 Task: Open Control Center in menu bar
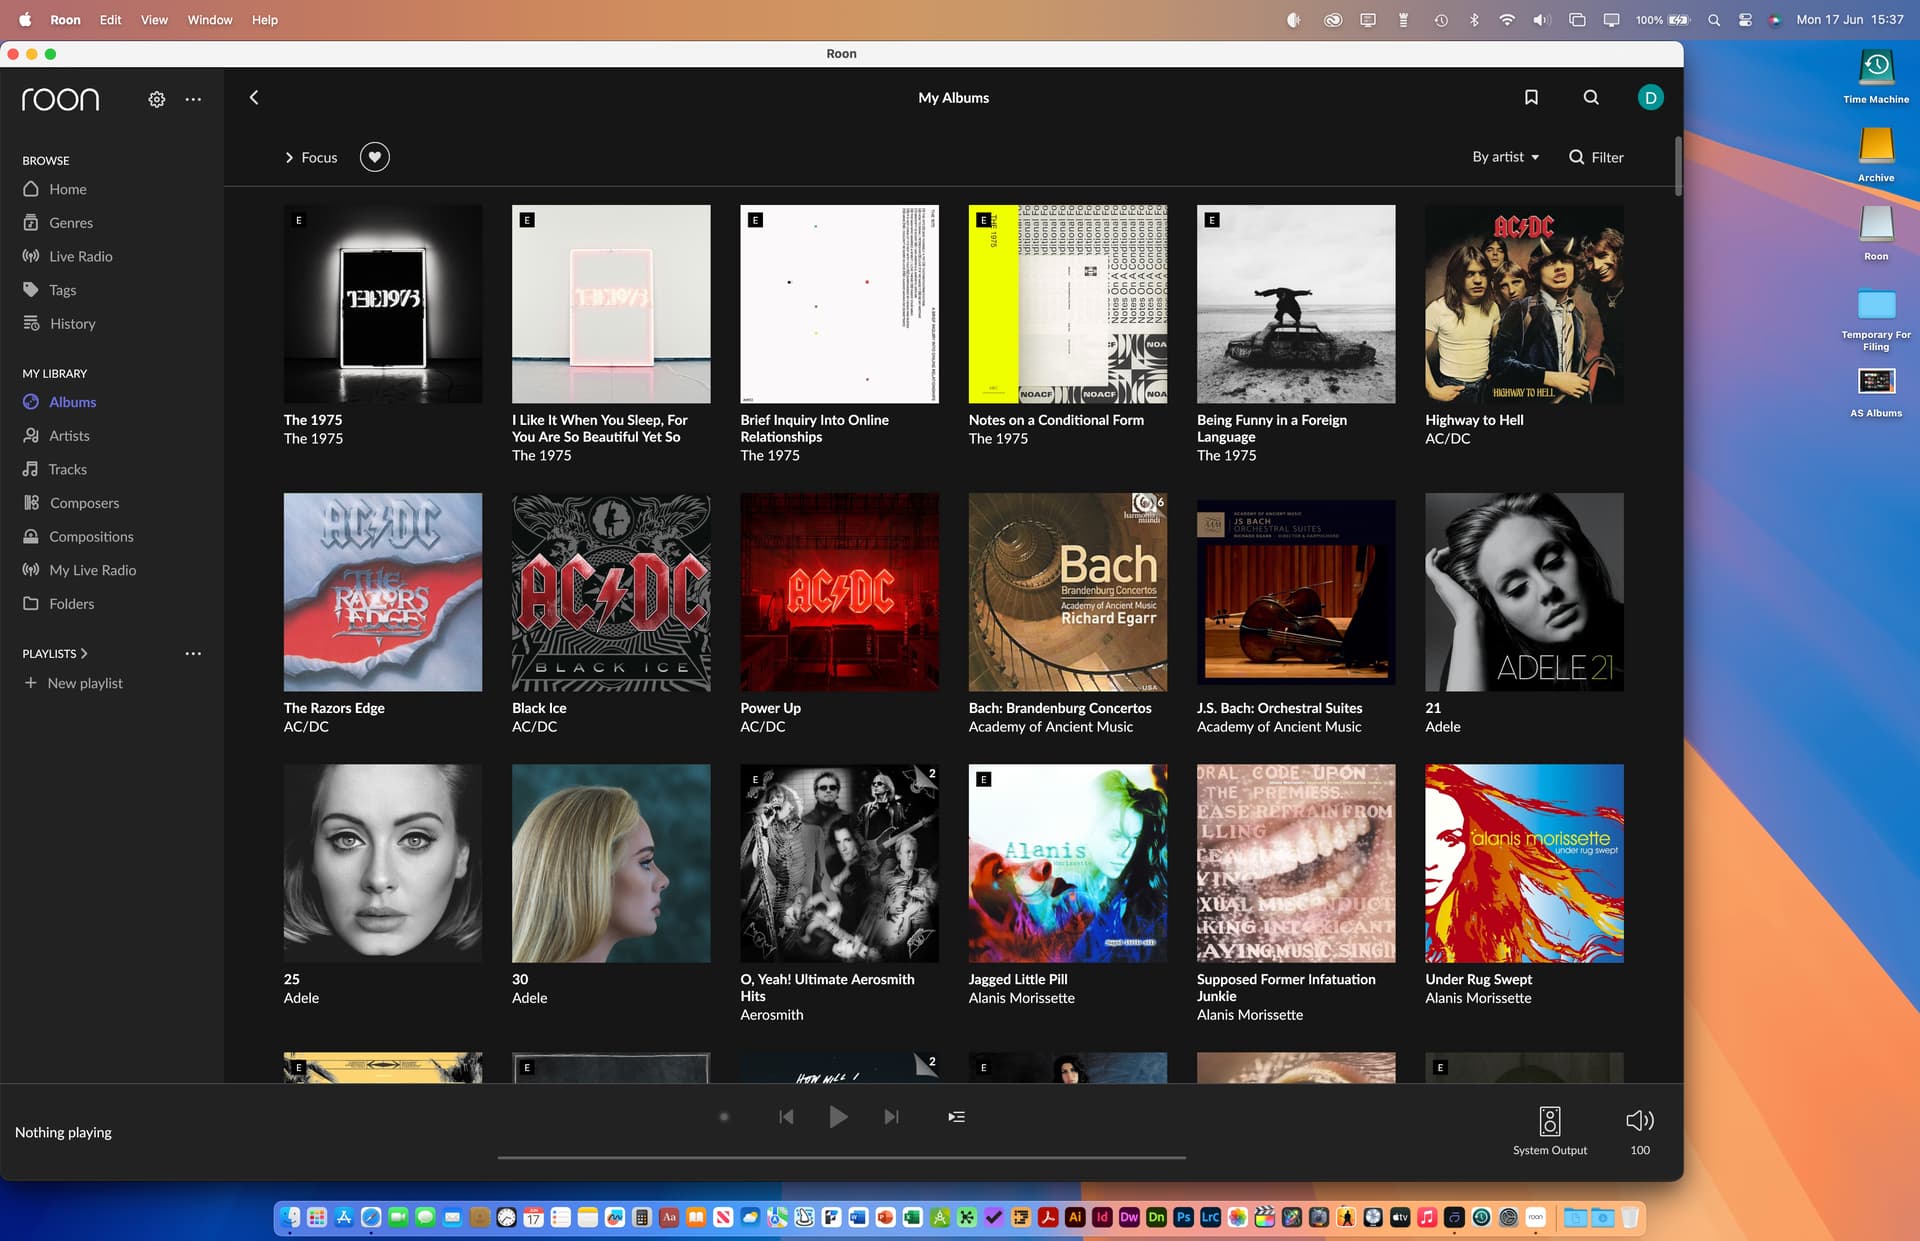1745,20
